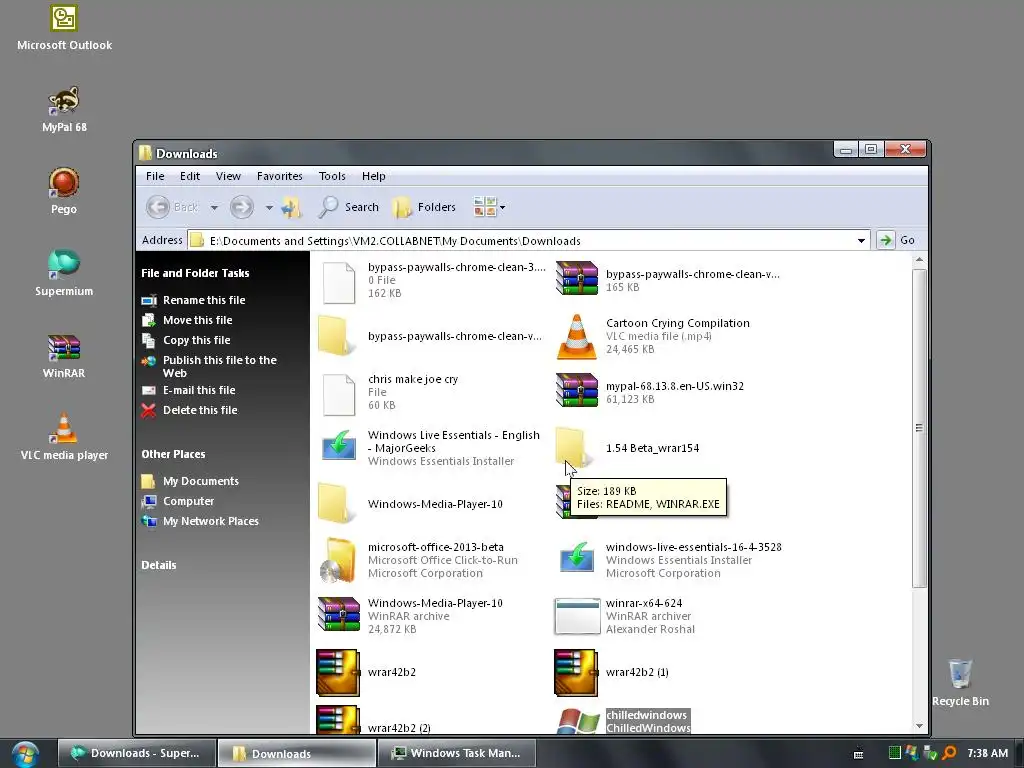The width and height of the screenshot is (1024, 768).
Task: Select the windows-live-essentials-16-4-3528 installer
Action: pyautogui.click(x=669, y=560)
